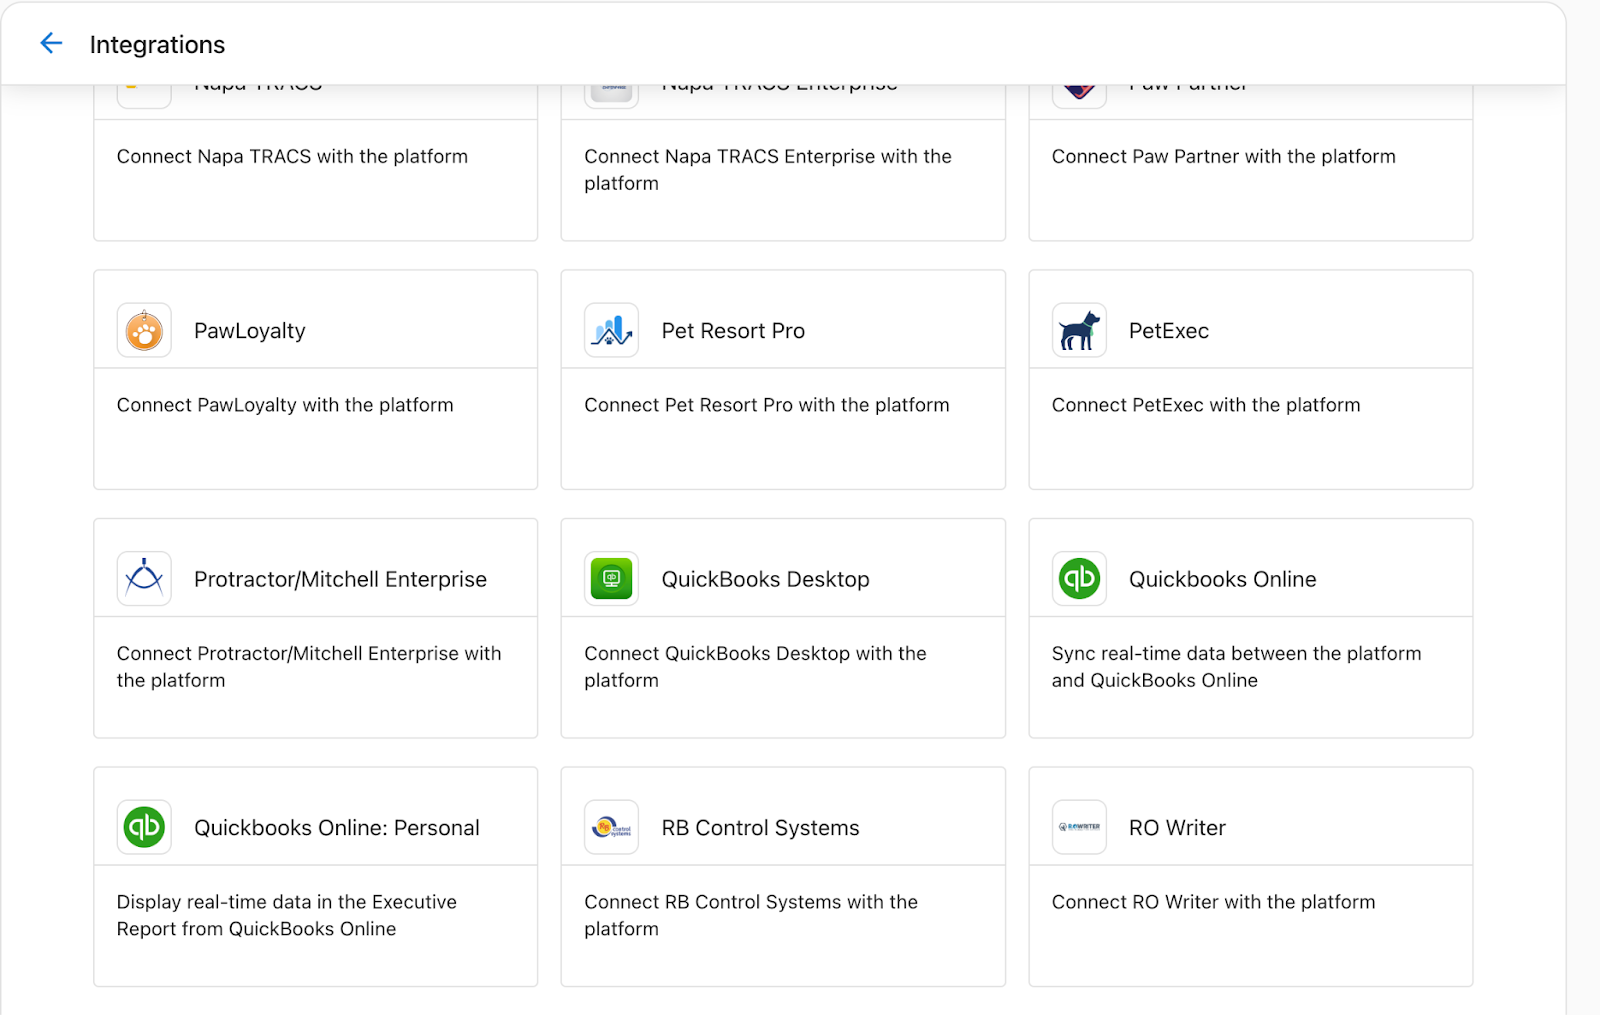Click the RO Writer logo icon

(x=1079, y=827)
